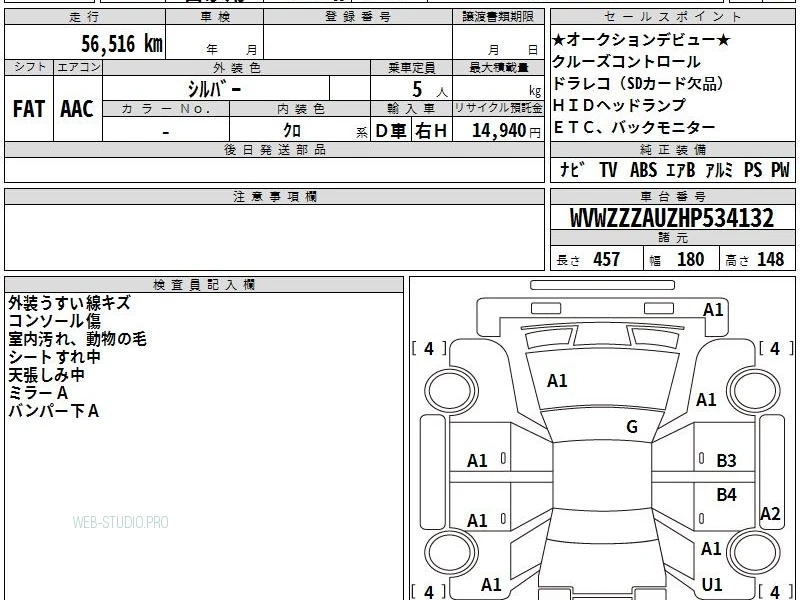Click the ナビ equipment item
This screenshot has width=800, height=600.
[571, 169]
